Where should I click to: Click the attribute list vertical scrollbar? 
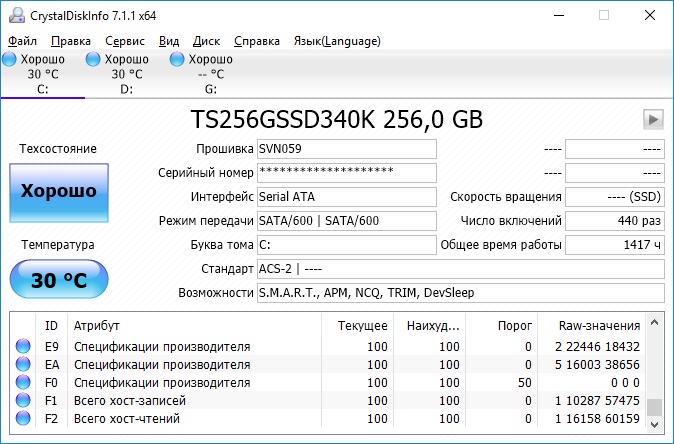(x=654, y=372)
